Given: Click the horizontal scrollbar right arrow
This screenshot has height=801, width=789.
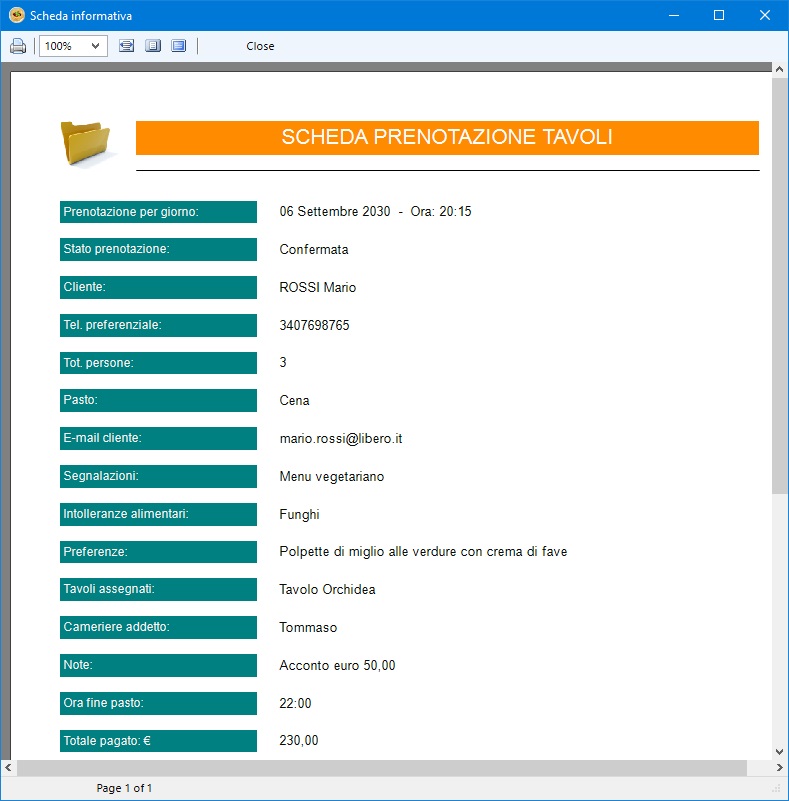Looking at the screenshot, I should point(779,767).
